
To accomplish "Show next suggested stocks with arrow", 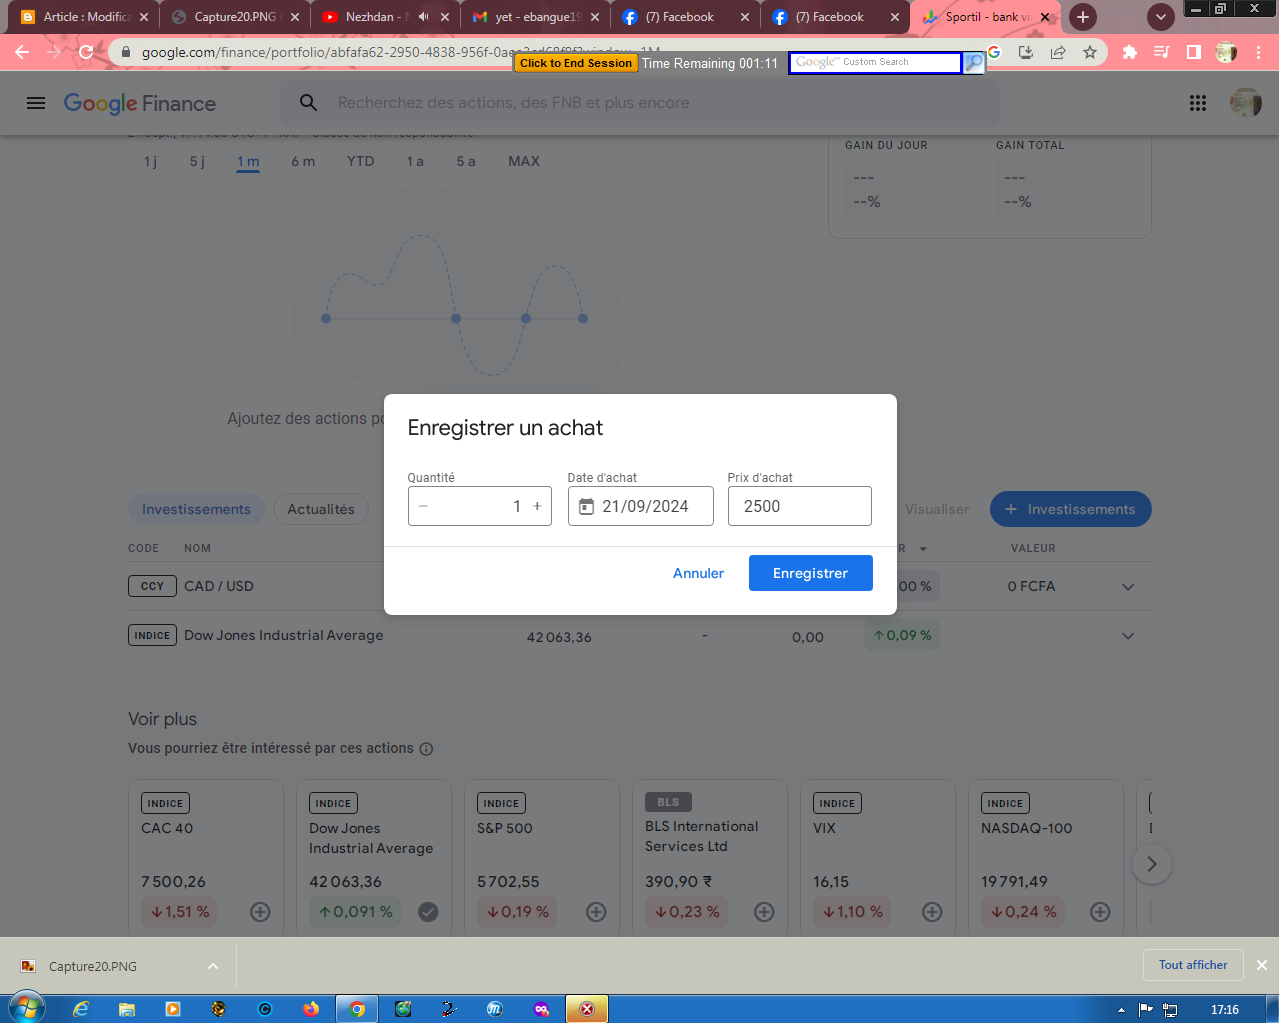I will pyautogui.click(x=1152, y=864).
